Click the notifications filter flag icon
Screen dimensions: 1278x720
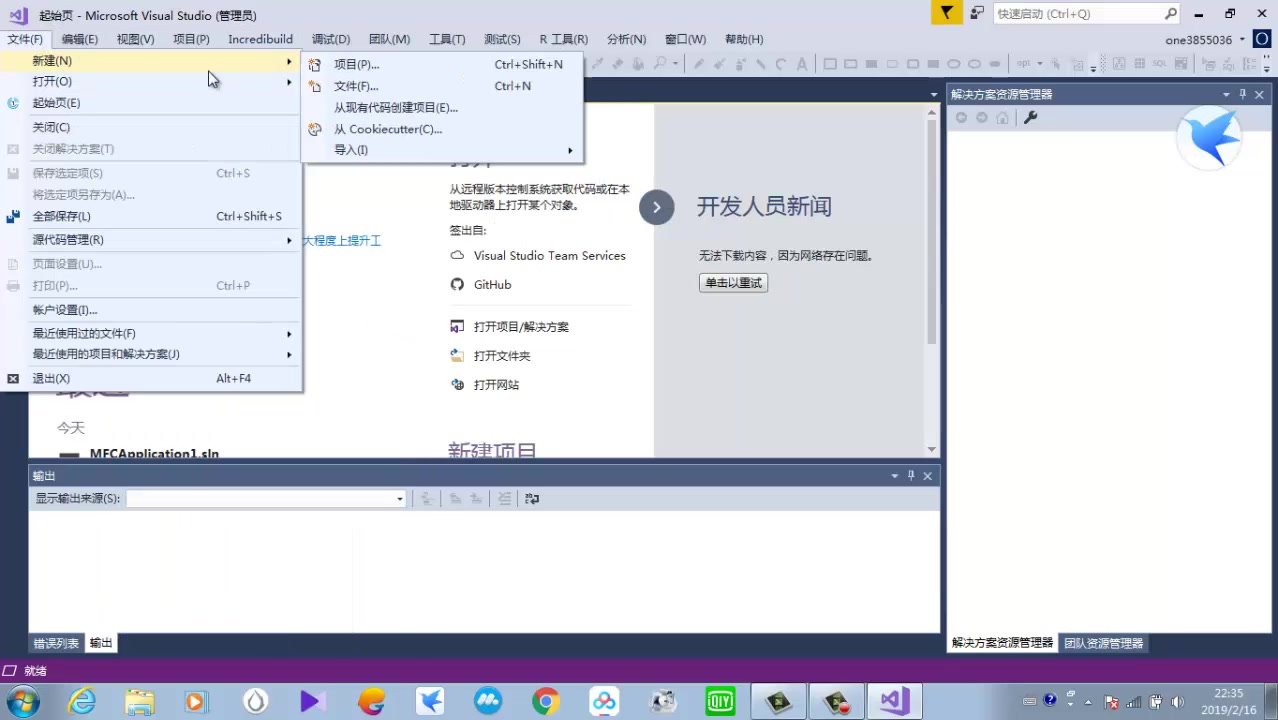coord(946,13)
